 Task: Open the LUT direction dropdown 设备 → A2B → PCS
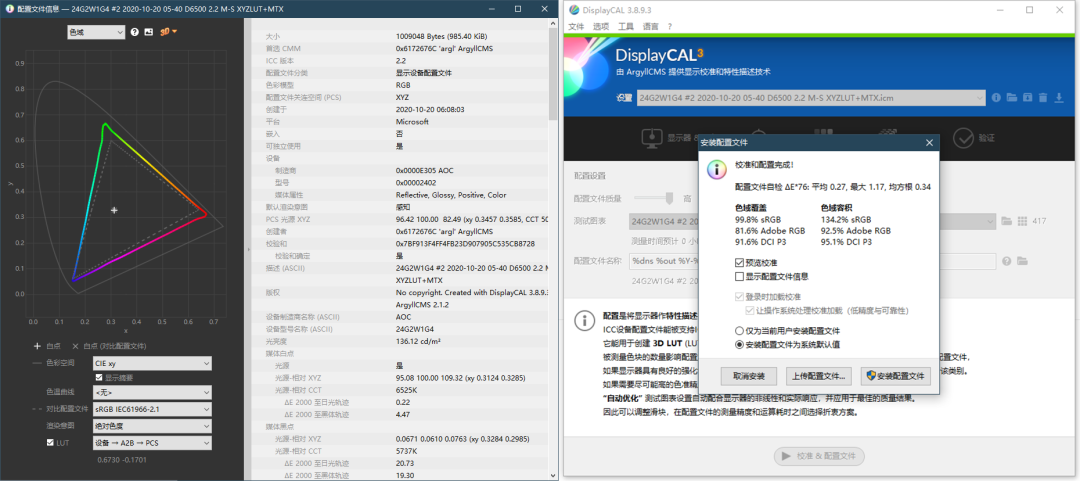[x=152, y=442]
